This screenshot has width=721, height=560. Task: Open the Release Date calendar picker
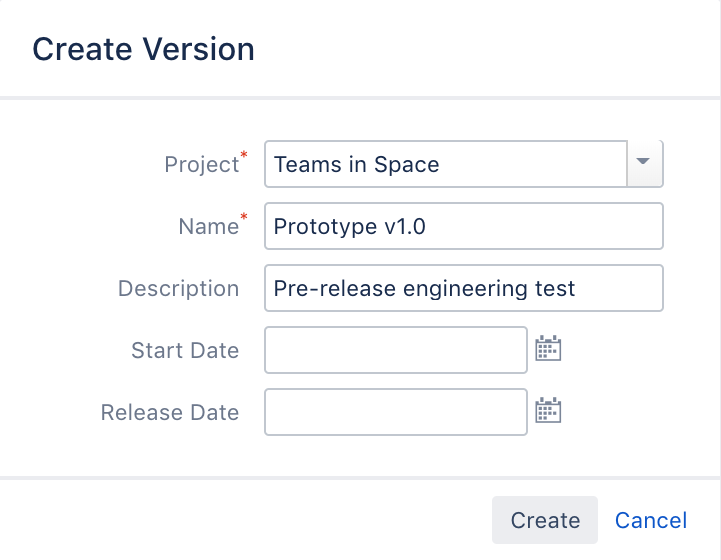point(548,411)
